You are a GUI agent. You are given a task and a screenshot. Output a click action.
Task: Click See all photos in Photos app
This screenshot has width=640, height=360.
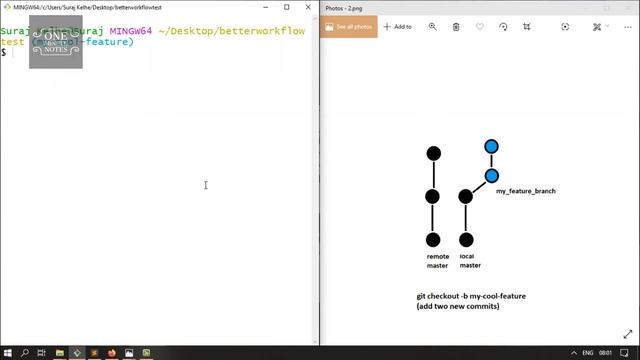(x=349, y=27)
